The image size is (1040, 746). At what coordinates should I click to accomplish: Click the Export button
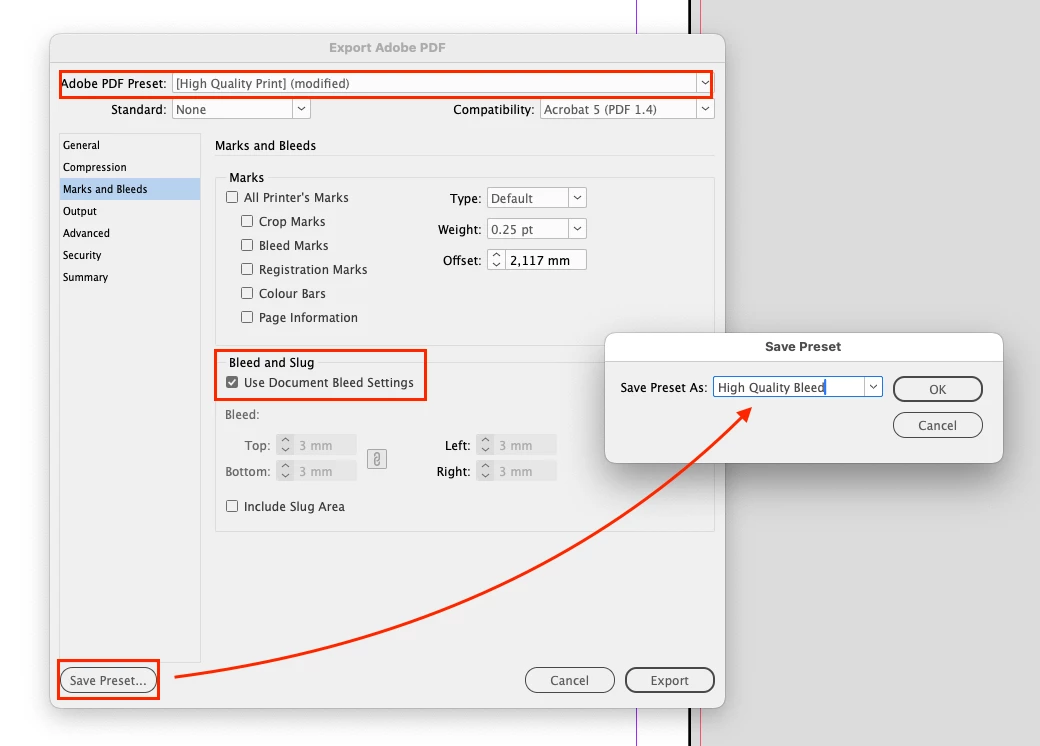(669, 680)
